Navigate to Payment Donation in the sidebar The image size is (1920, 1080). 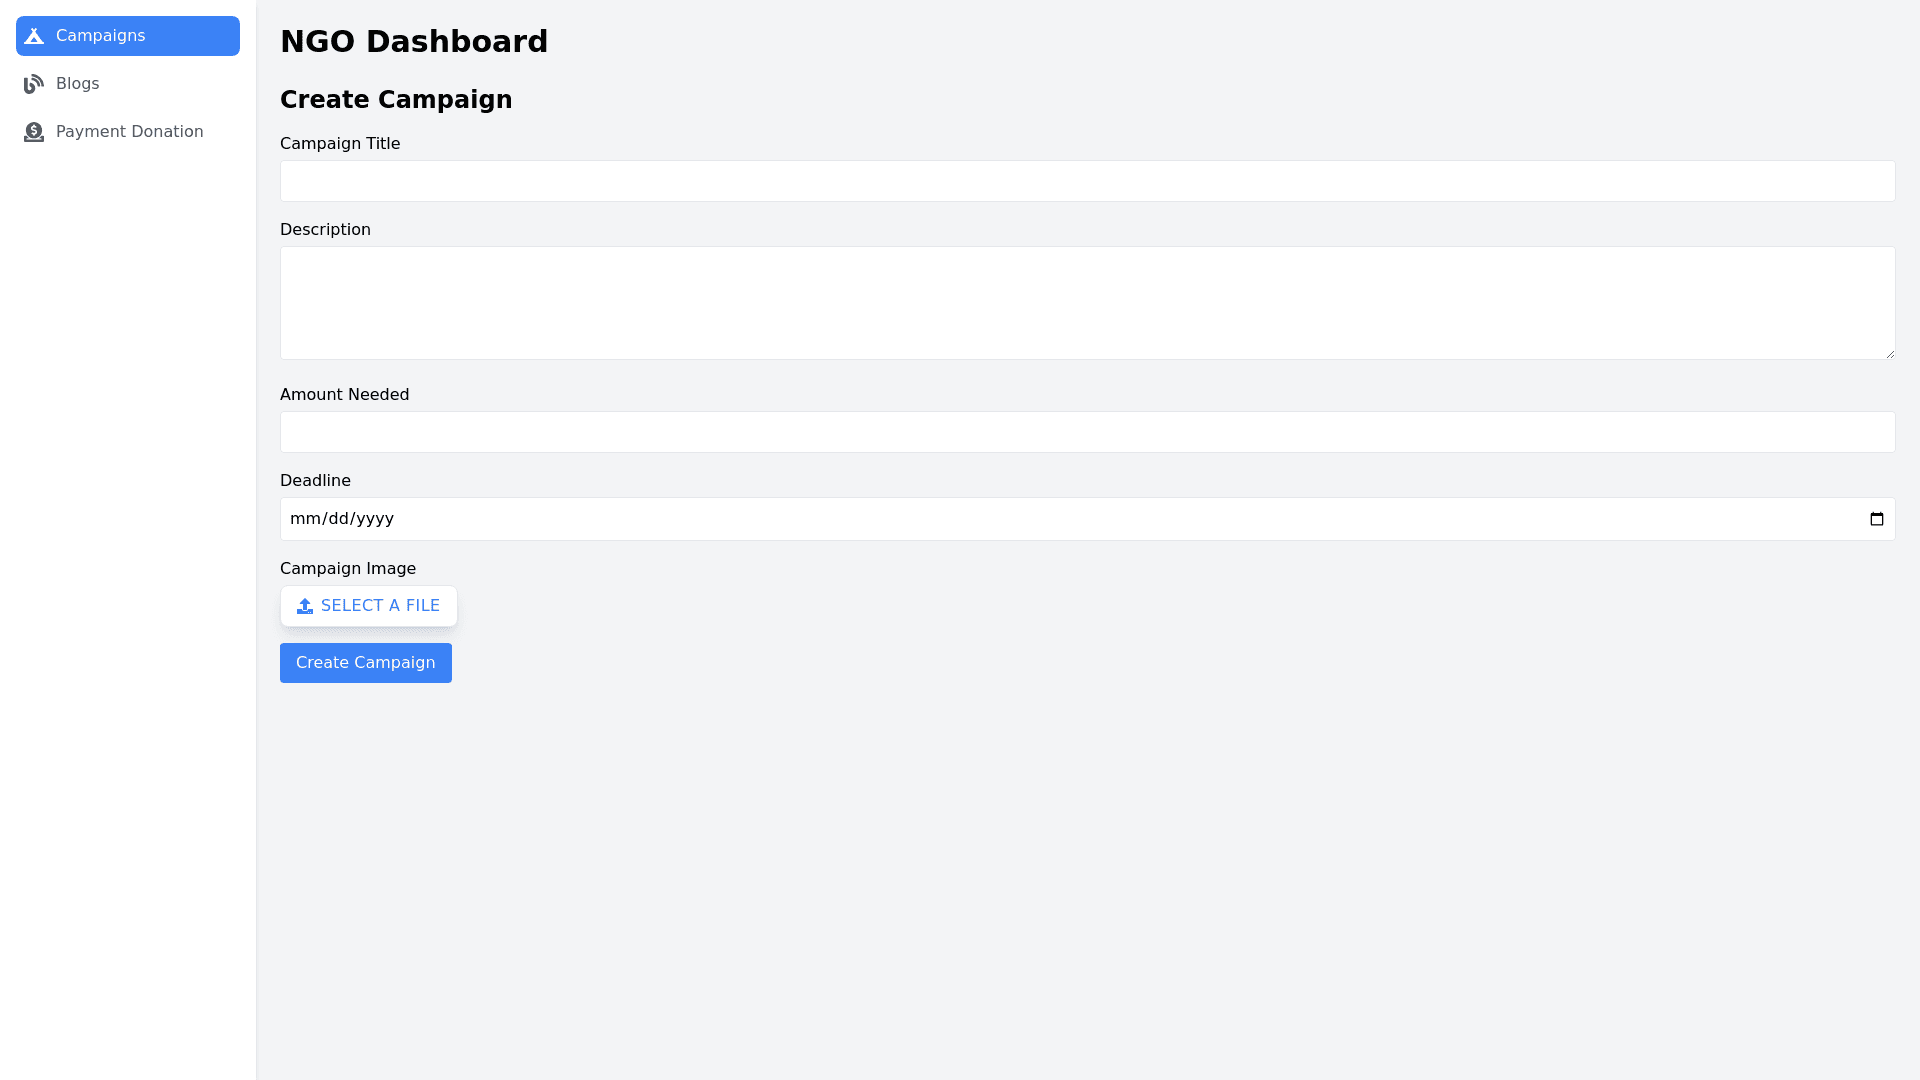tap(129, 132)
